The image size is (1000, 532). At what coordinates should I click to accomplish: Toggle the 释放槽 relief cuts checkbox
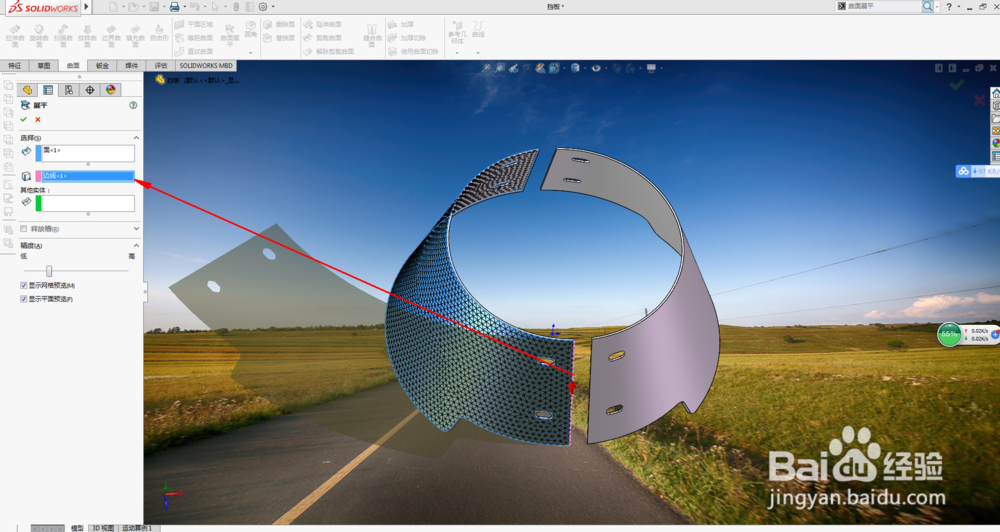(24, 228)
